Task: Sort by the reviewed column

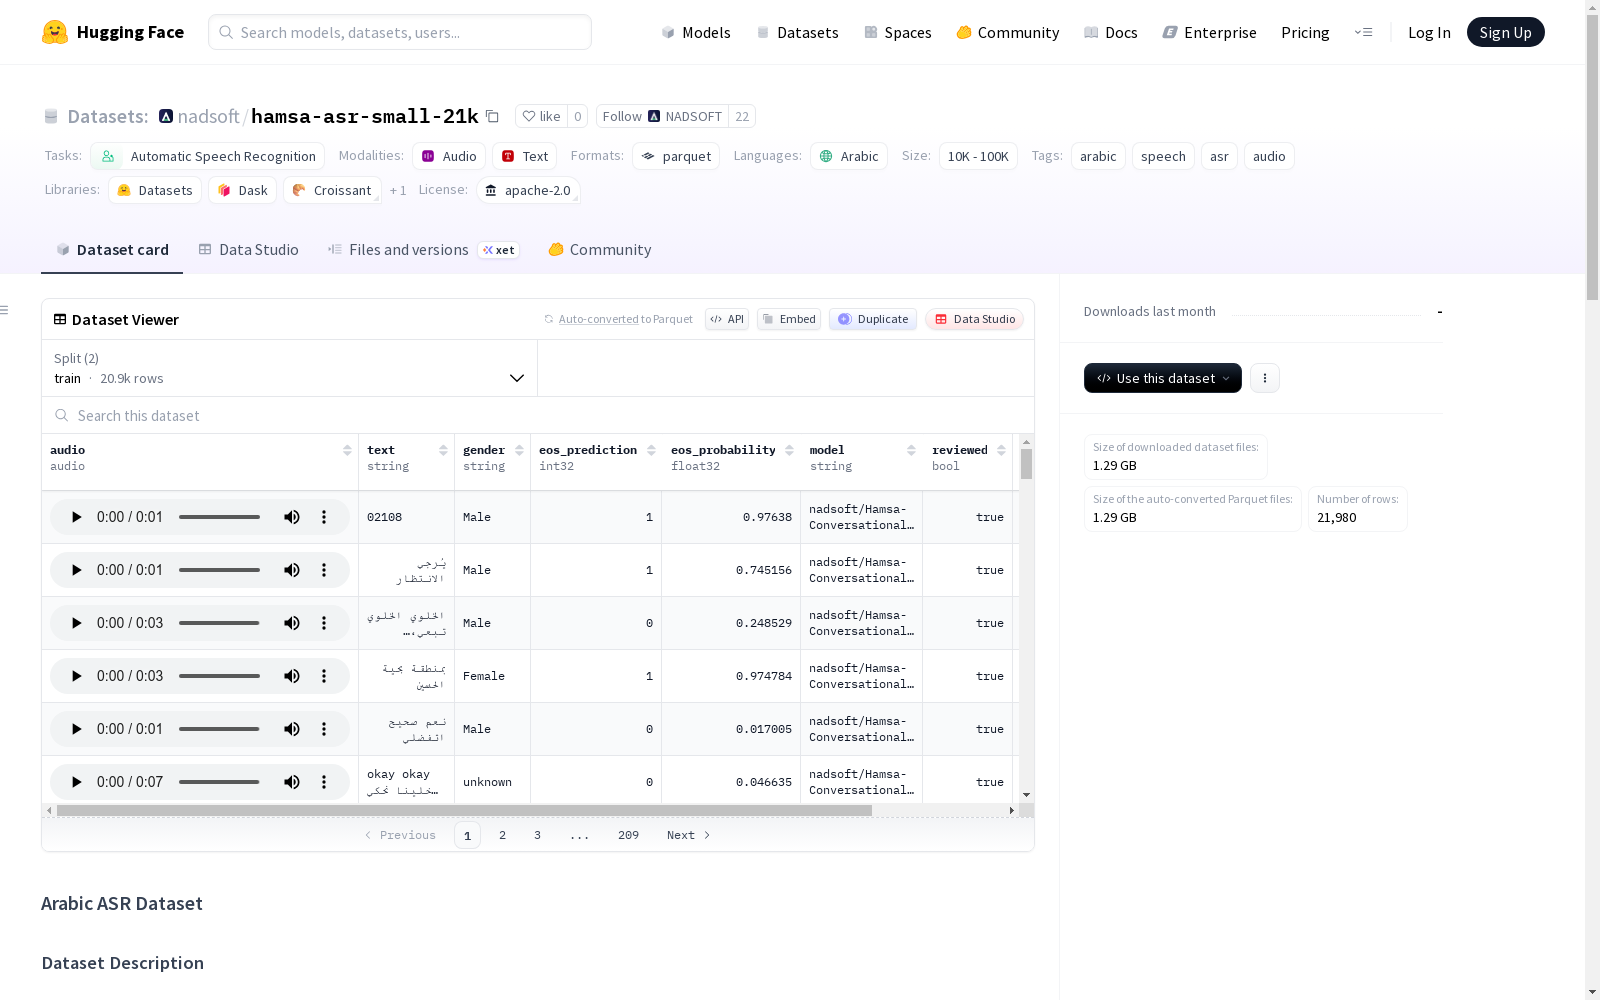Action: [1001, 450]
